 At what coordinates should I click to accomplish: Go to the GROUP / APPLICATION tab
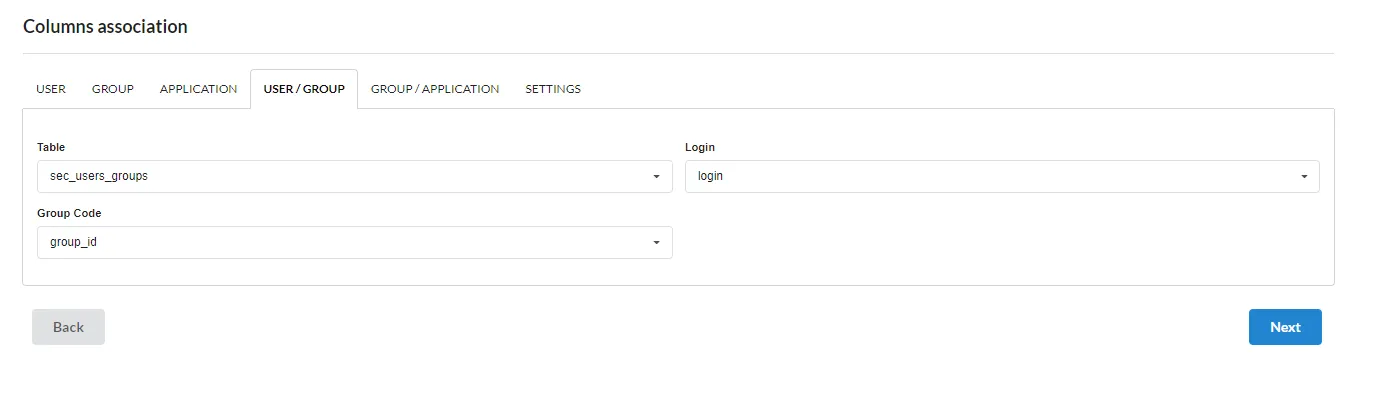[435, 89]
